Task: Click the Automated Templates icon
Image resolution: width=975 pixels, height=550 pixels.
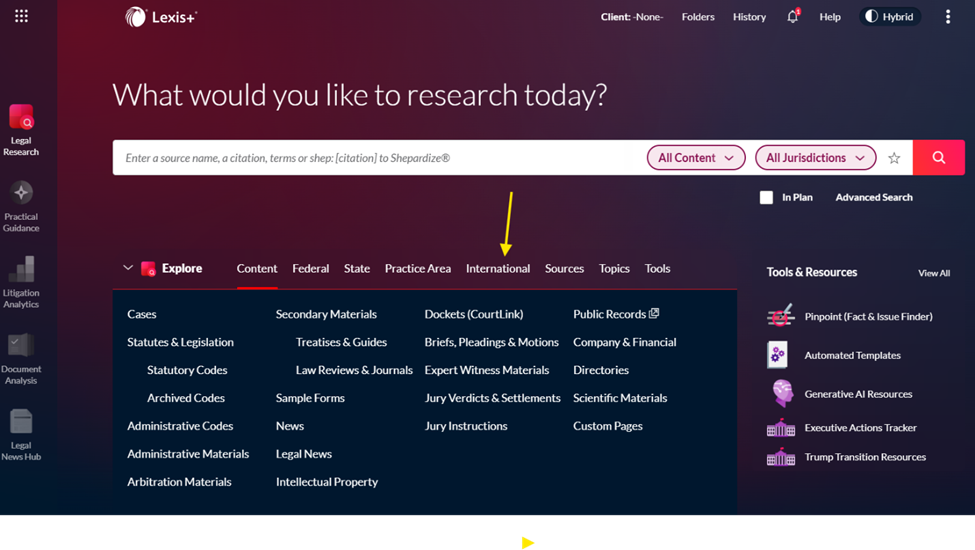Action: (x=777, y=355)
